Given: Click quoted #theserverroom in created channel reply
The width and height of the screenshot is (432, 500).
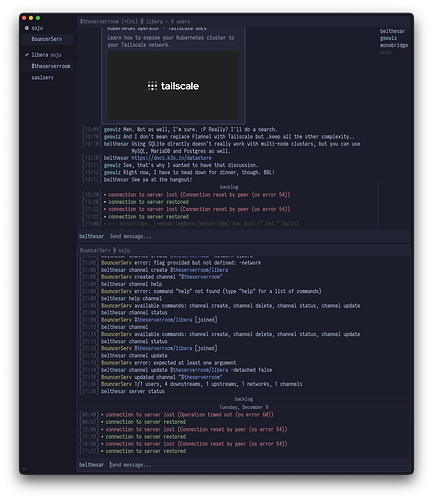Looking at the screenshot, I should click(x=200, y=277).
